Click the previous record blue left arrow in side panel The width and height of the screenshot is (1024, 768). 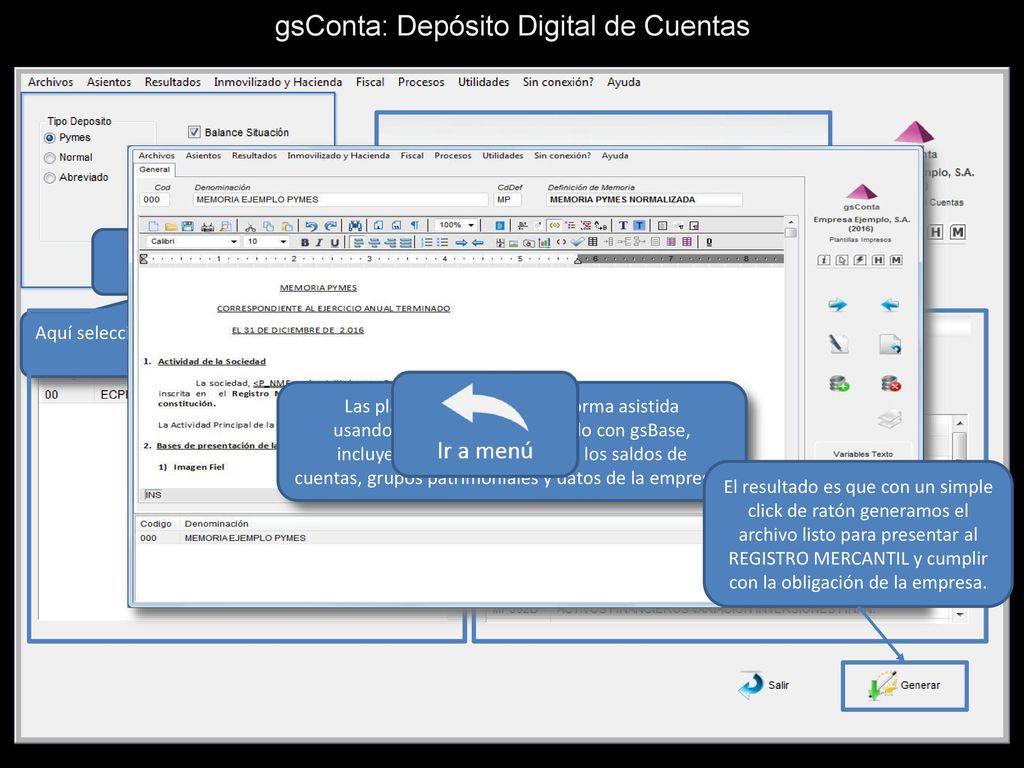(x=889, y=304)
